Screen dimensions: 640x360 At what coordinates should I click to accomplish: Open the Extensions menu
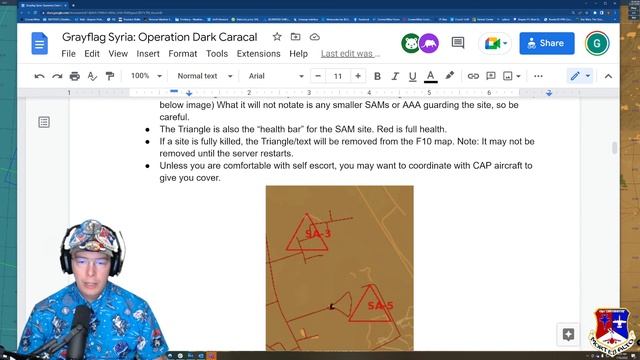tap(258, 54)
